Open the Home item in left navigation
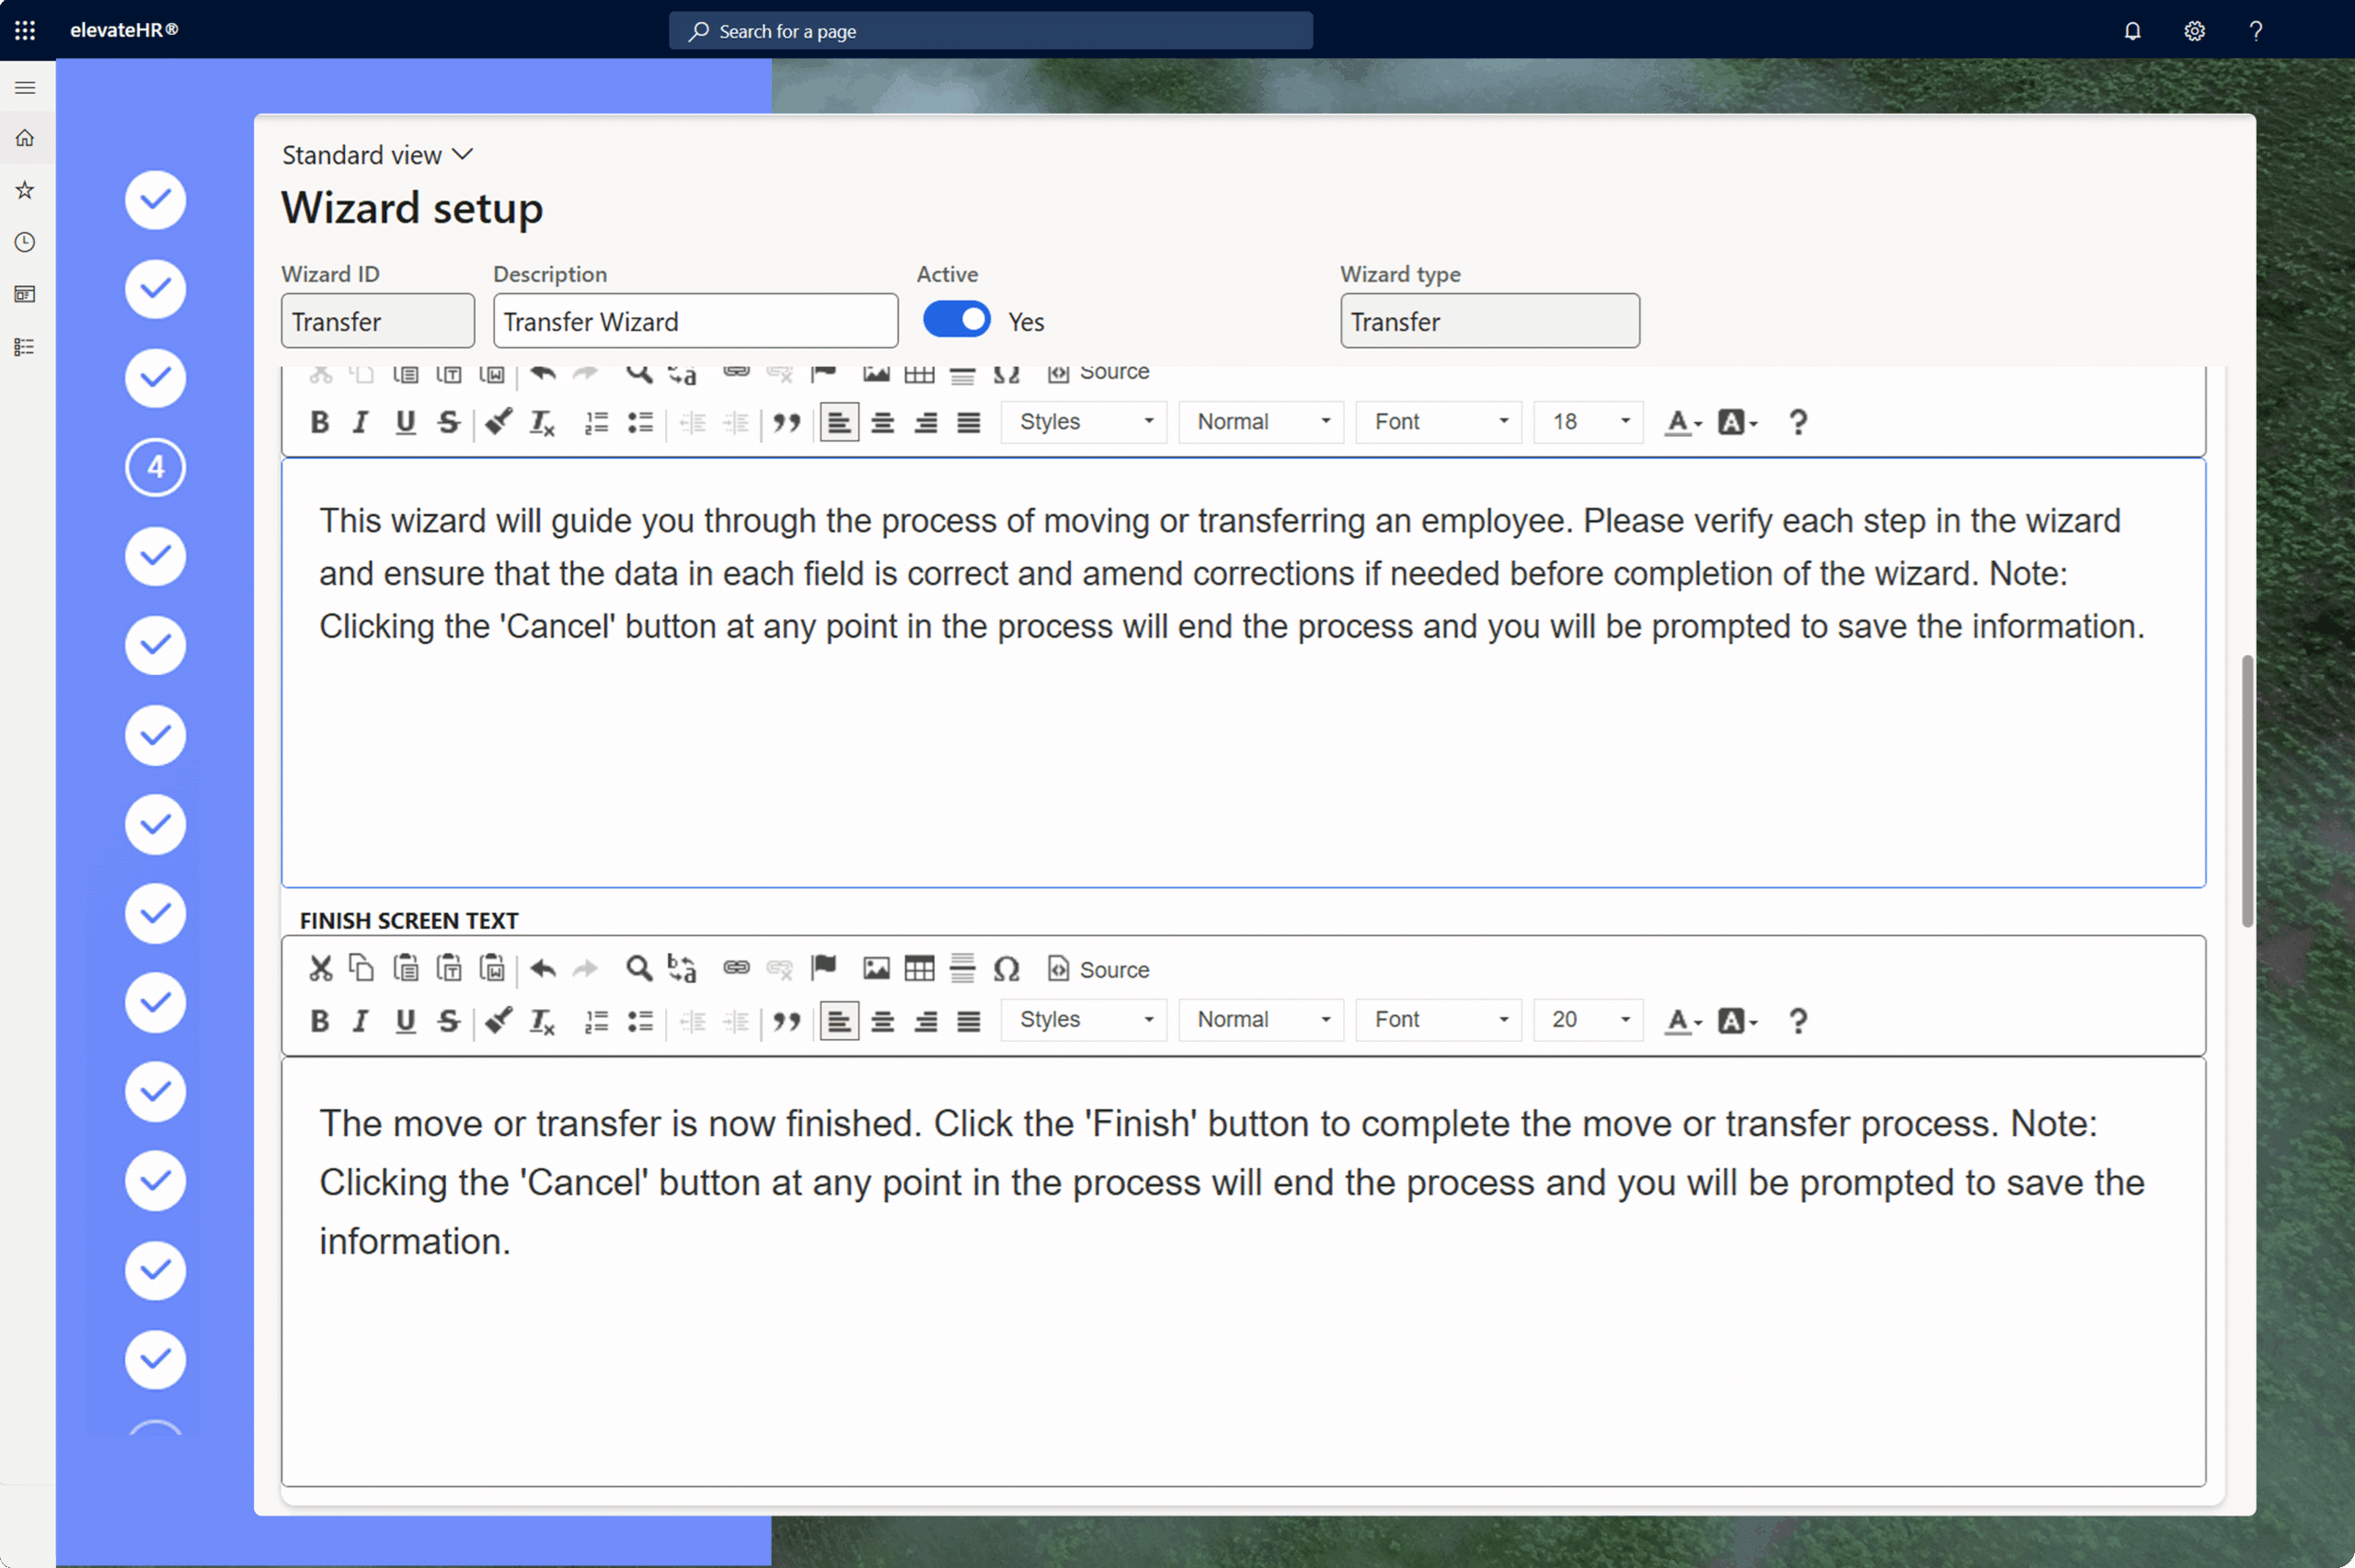Image resolution: width=2355 pixels, height=1568 pixels. (x=26, y=138)
